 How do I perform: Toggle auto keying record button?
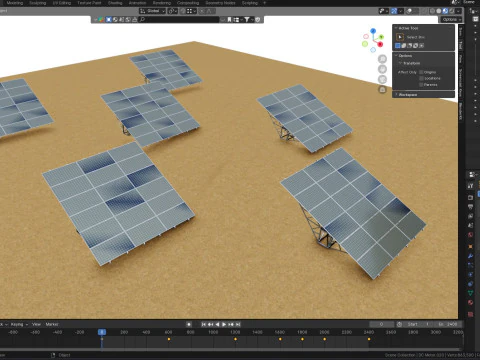189,324
